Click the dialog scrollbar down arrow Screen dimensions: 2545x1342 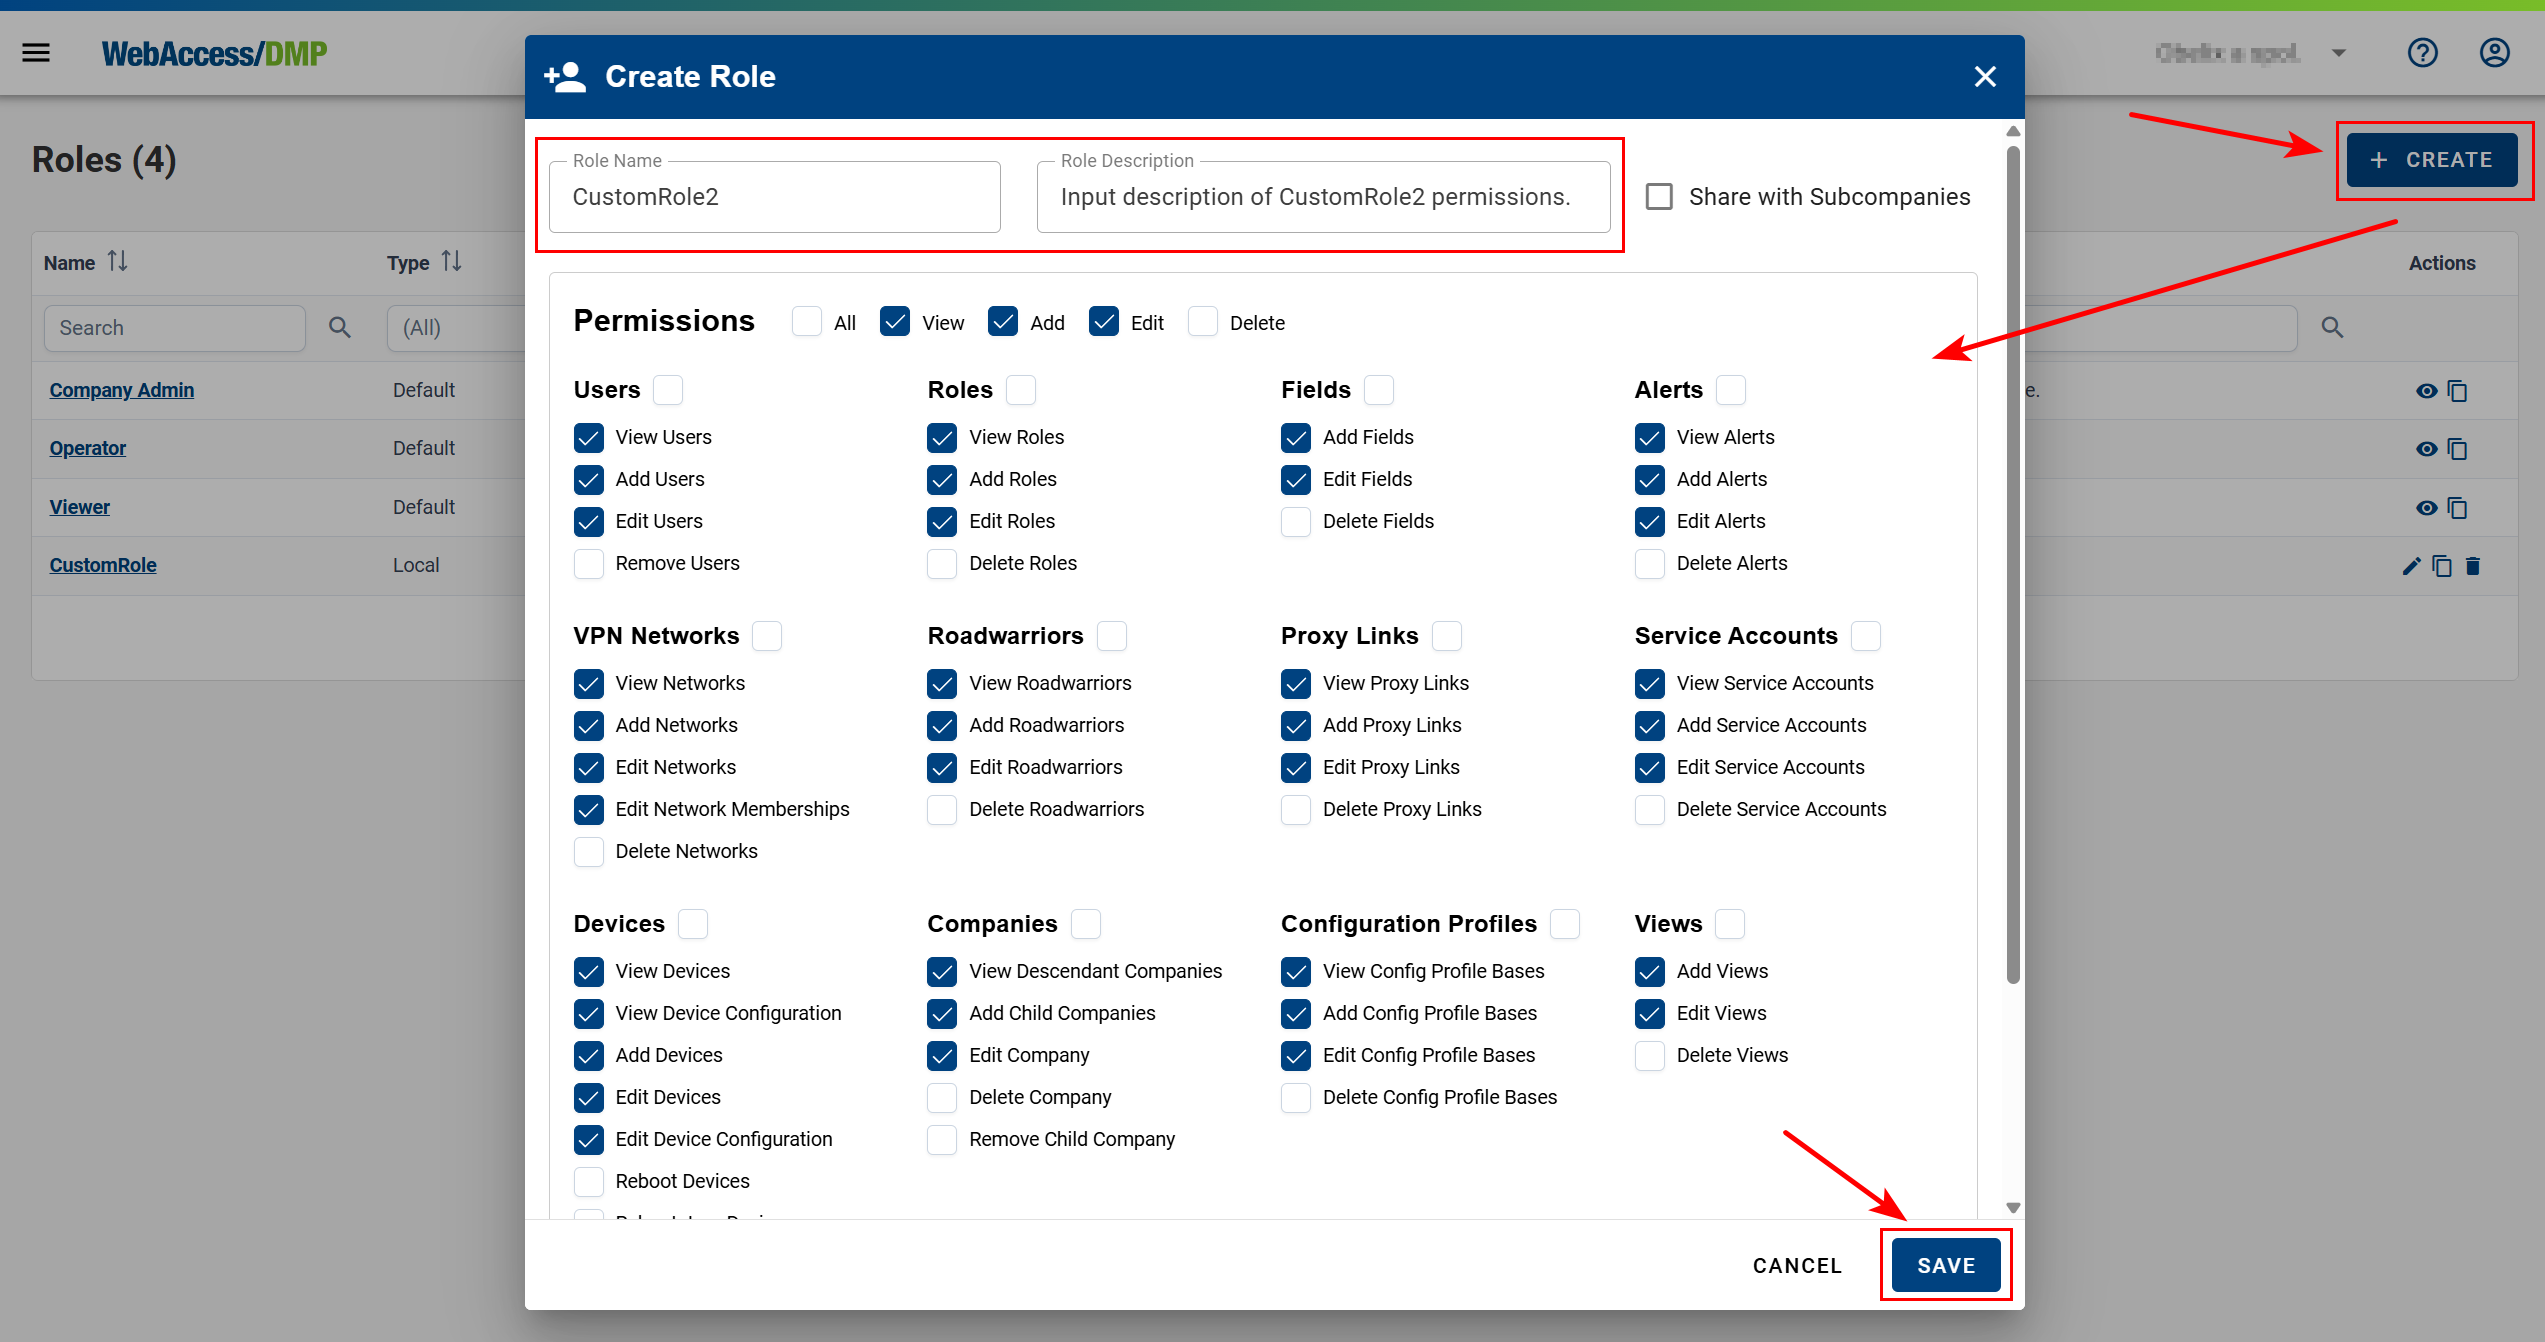2013,1208
